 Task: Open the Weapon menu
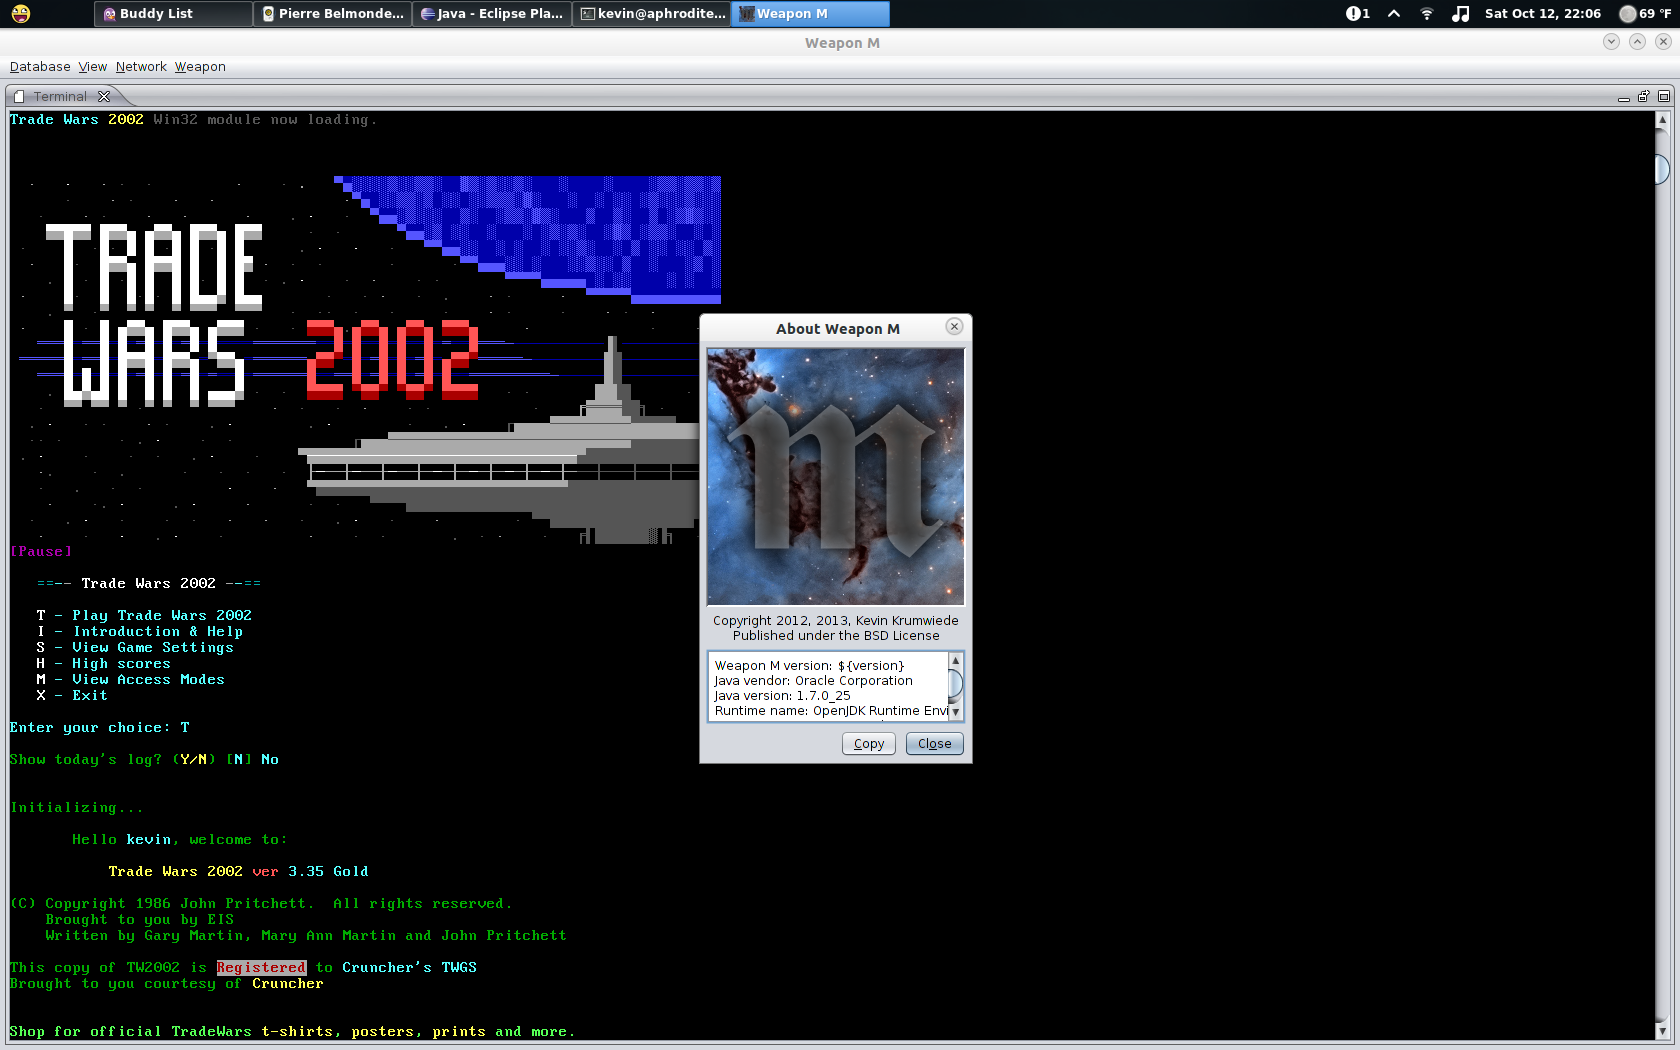200,66
